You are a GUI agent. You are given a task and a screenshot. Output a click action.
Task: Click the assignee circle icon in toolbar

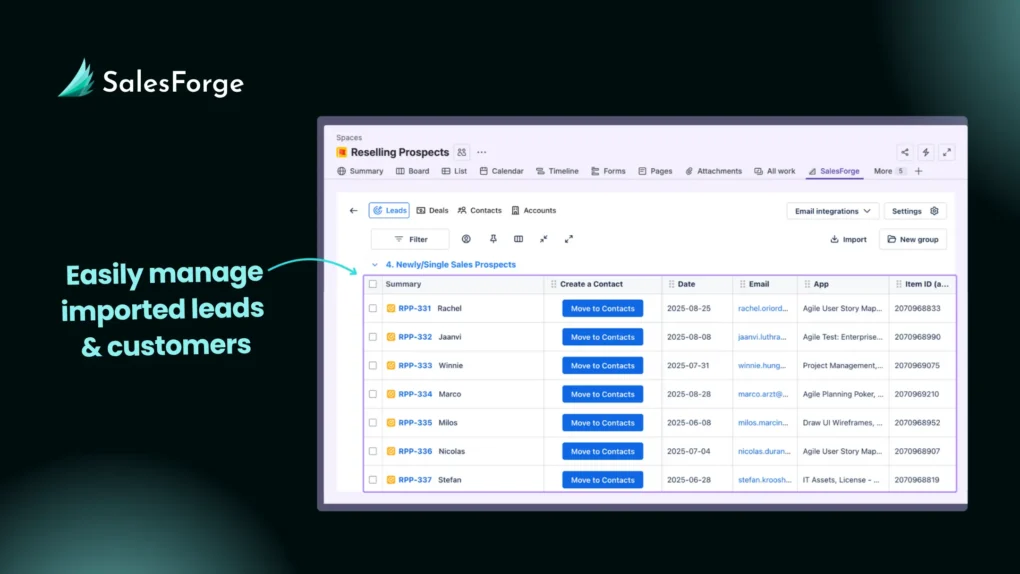click(x=466, y=239)
